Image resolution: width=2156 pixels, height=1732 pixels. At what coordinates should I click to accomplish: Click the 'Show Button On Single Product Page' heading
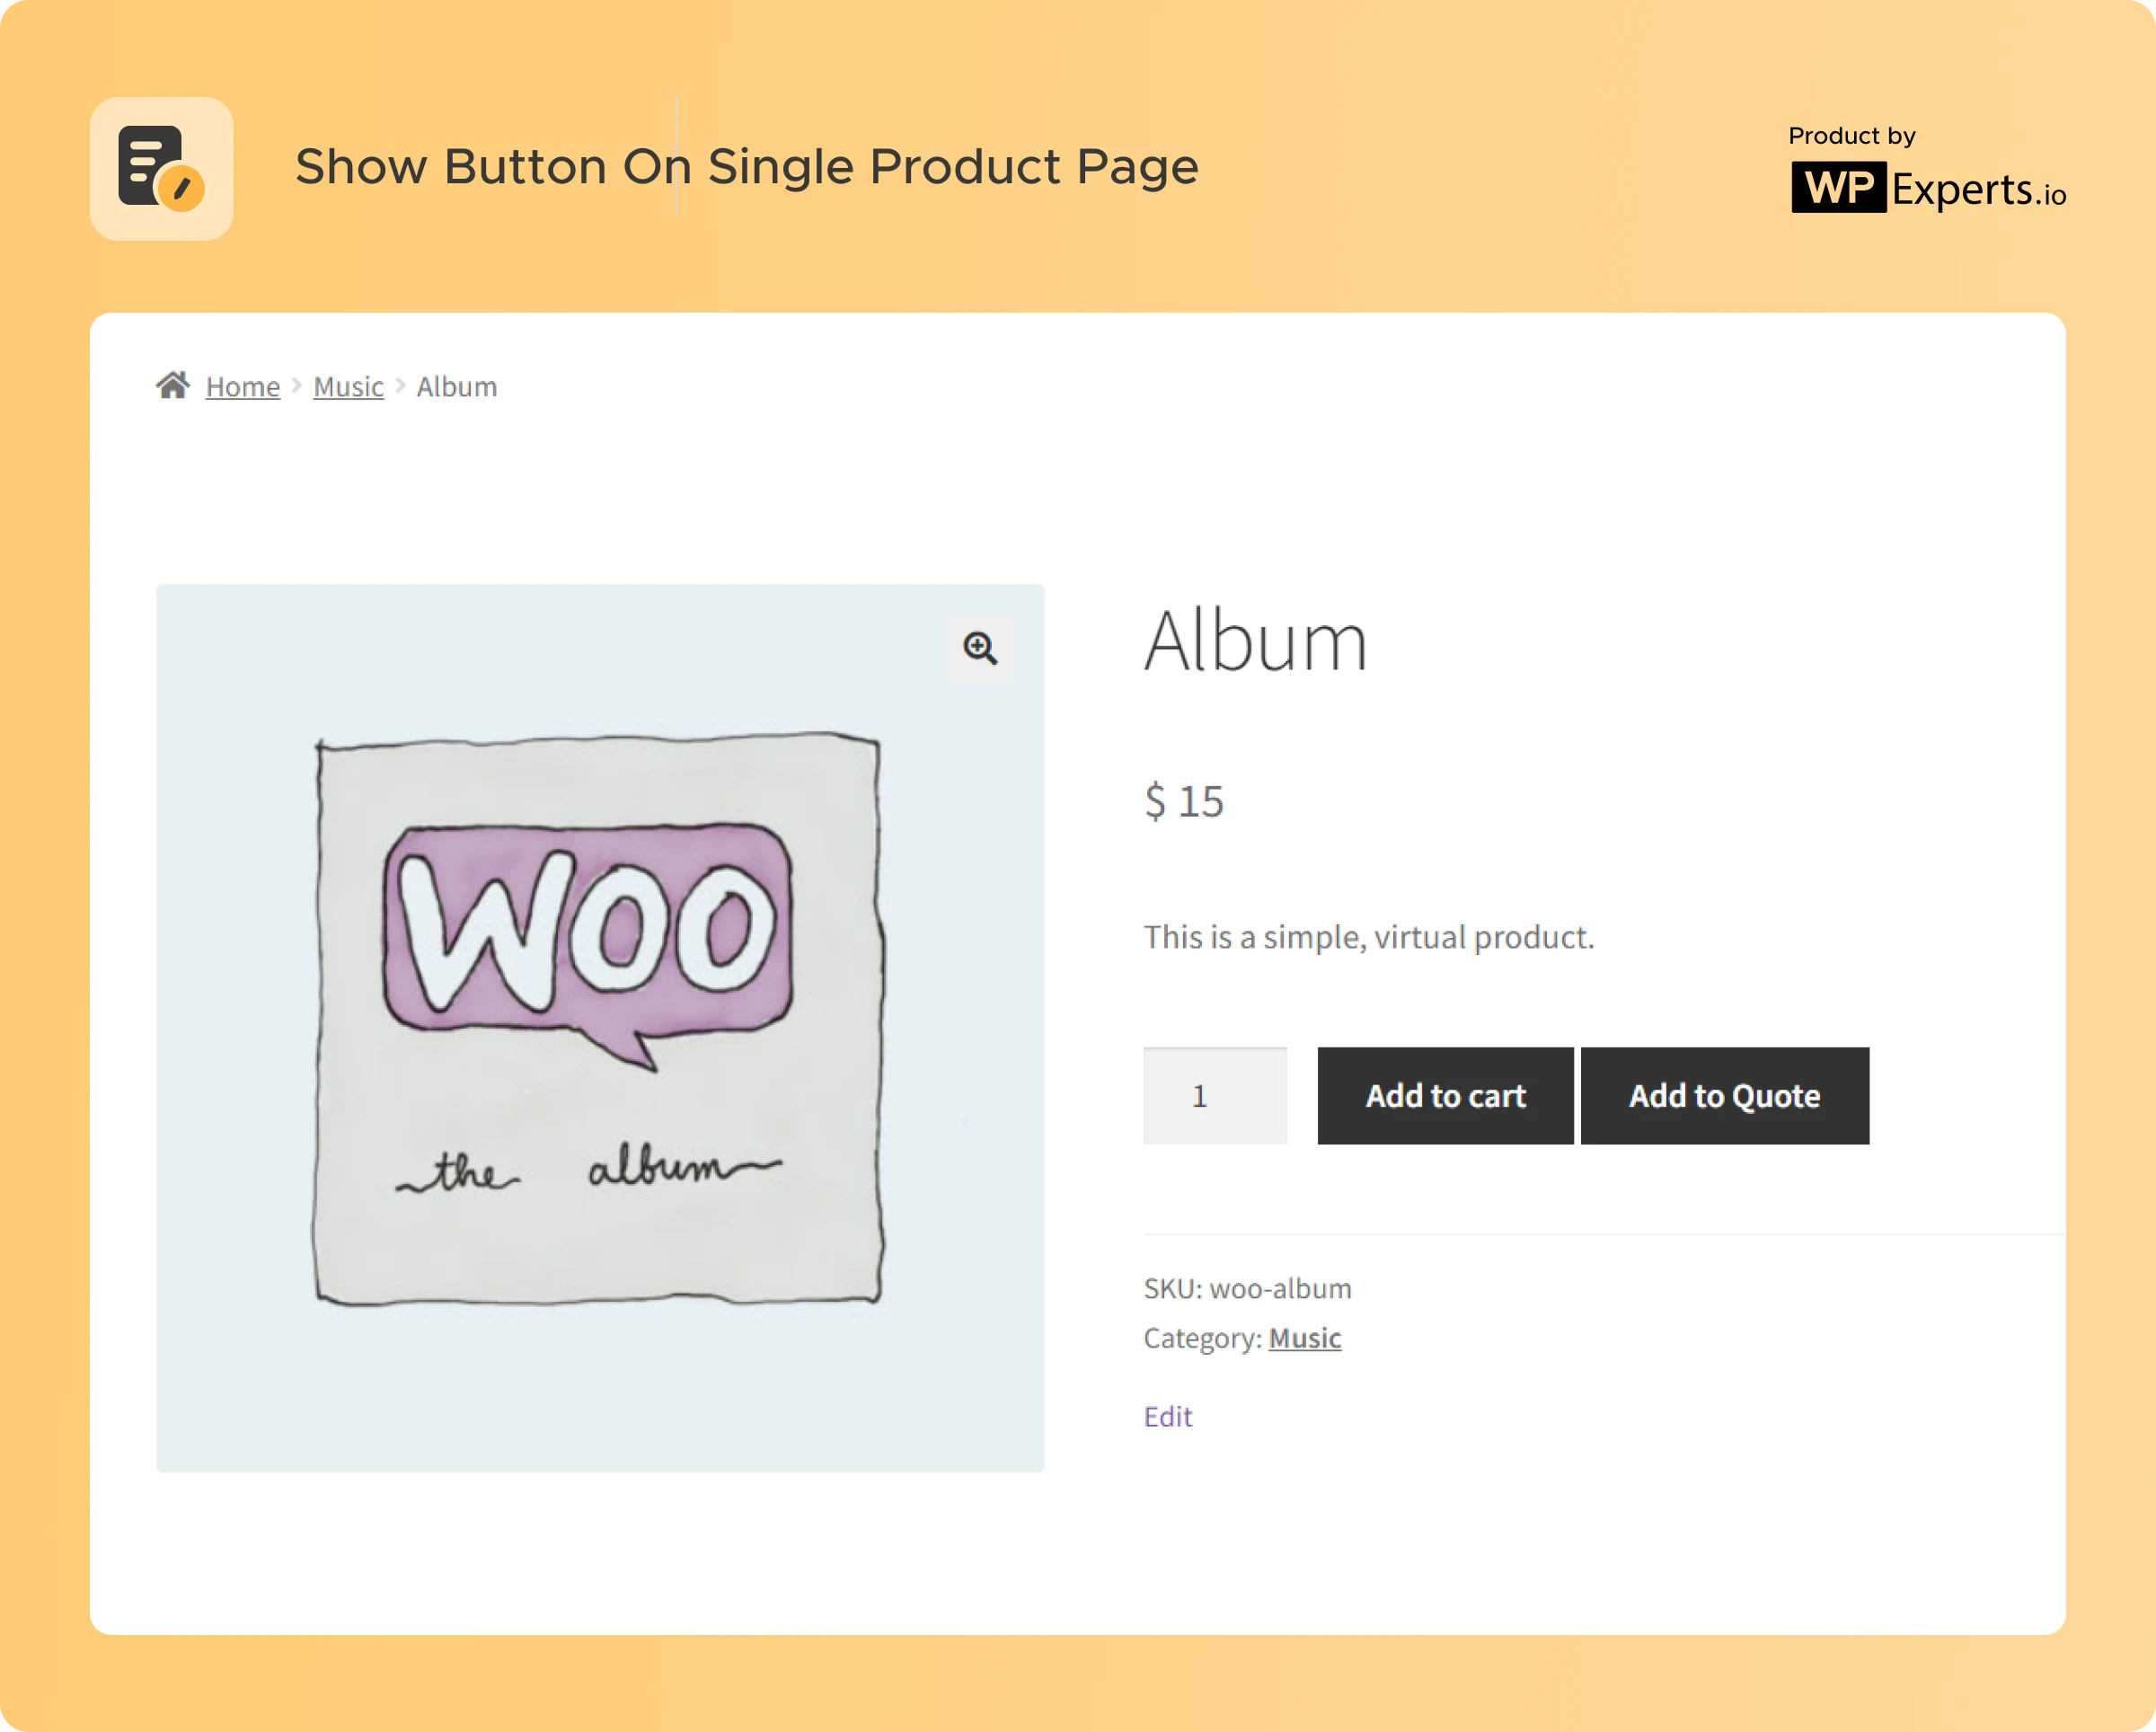[747, 166]
